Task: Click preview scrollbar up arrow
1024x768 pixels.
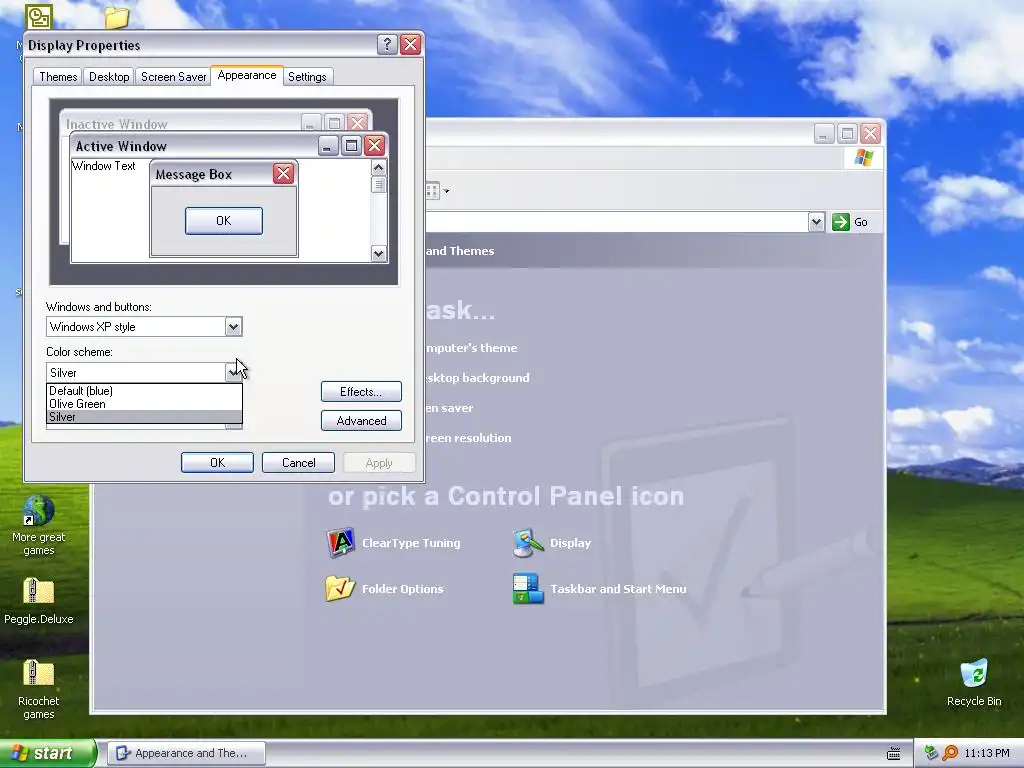Action: point(378,168)
